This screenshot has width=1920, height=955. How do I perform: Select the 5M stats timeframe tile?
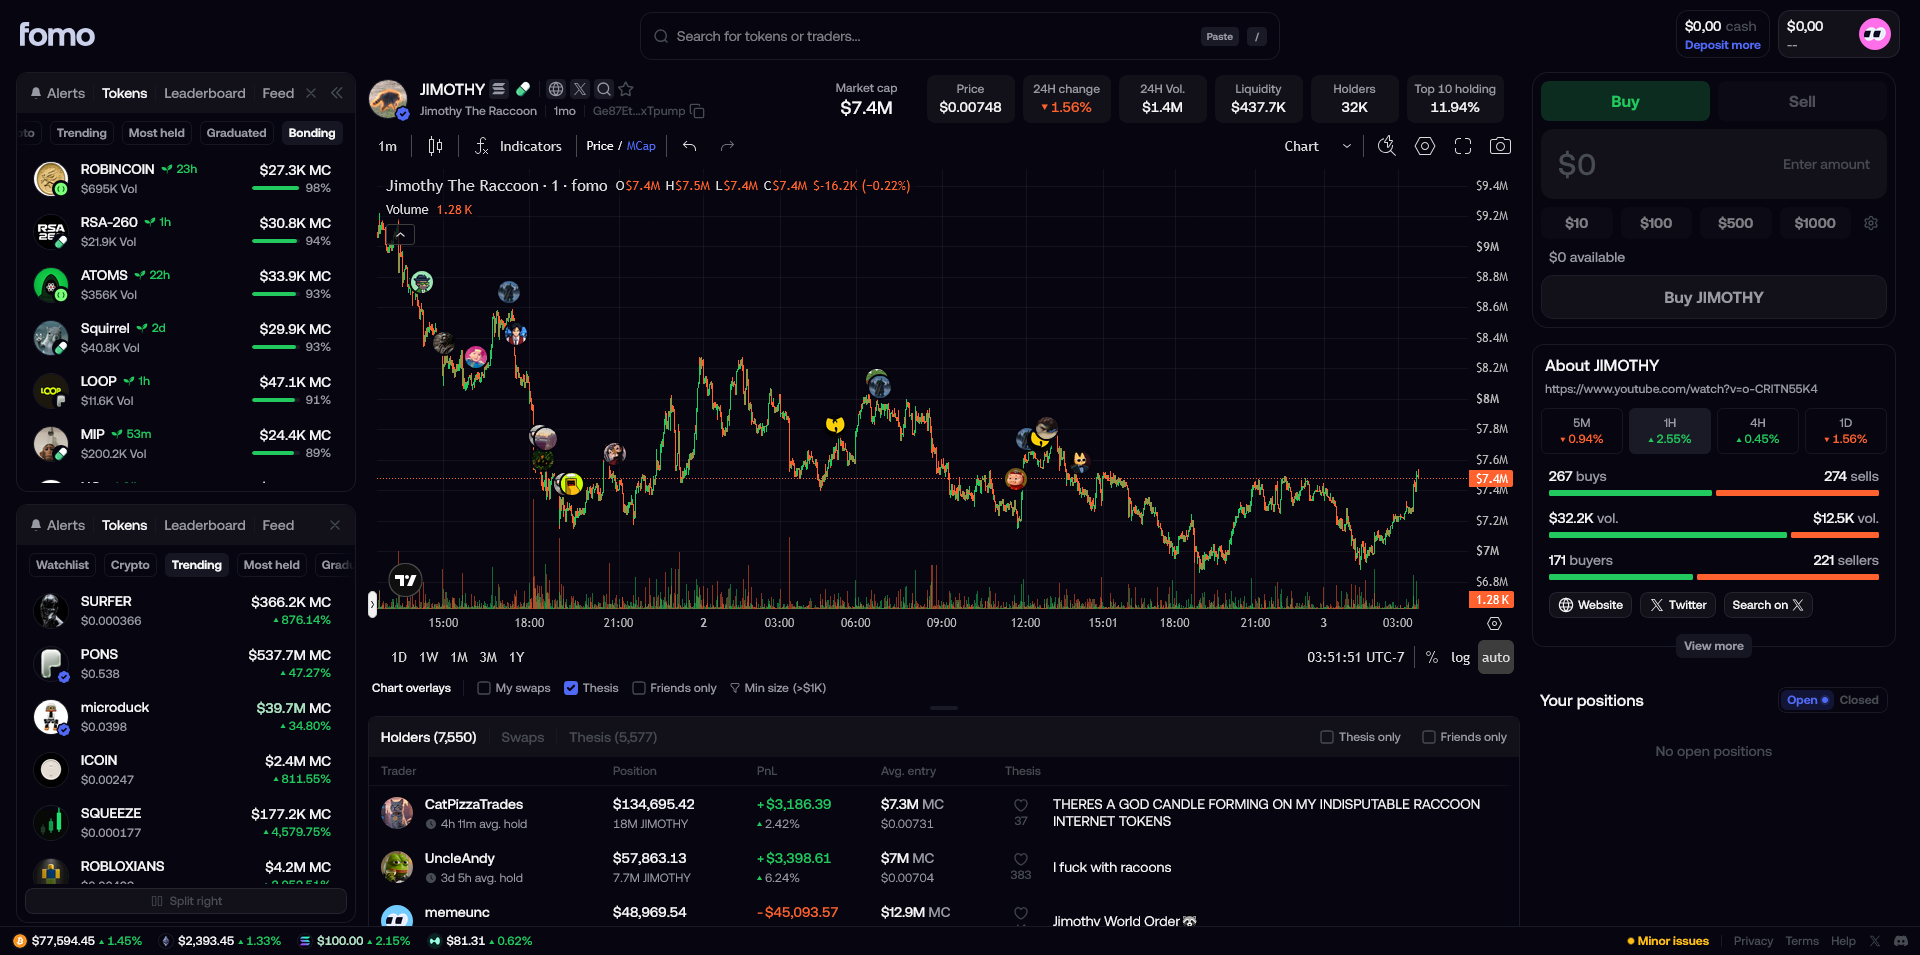tap(1582, 431)
